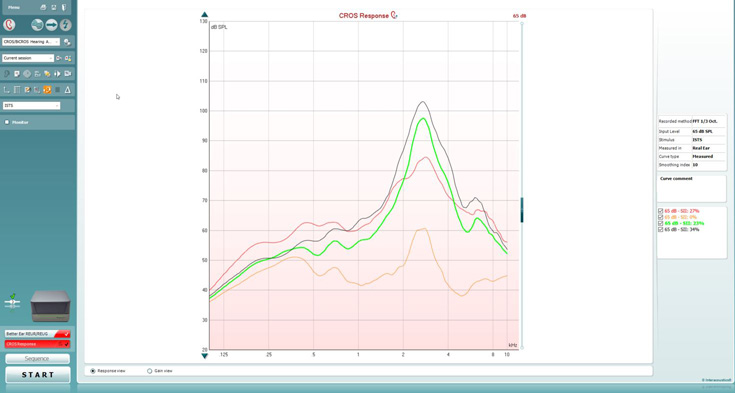Open the Current session dropdown
This screenshot has height=393, width=735.
28,58
